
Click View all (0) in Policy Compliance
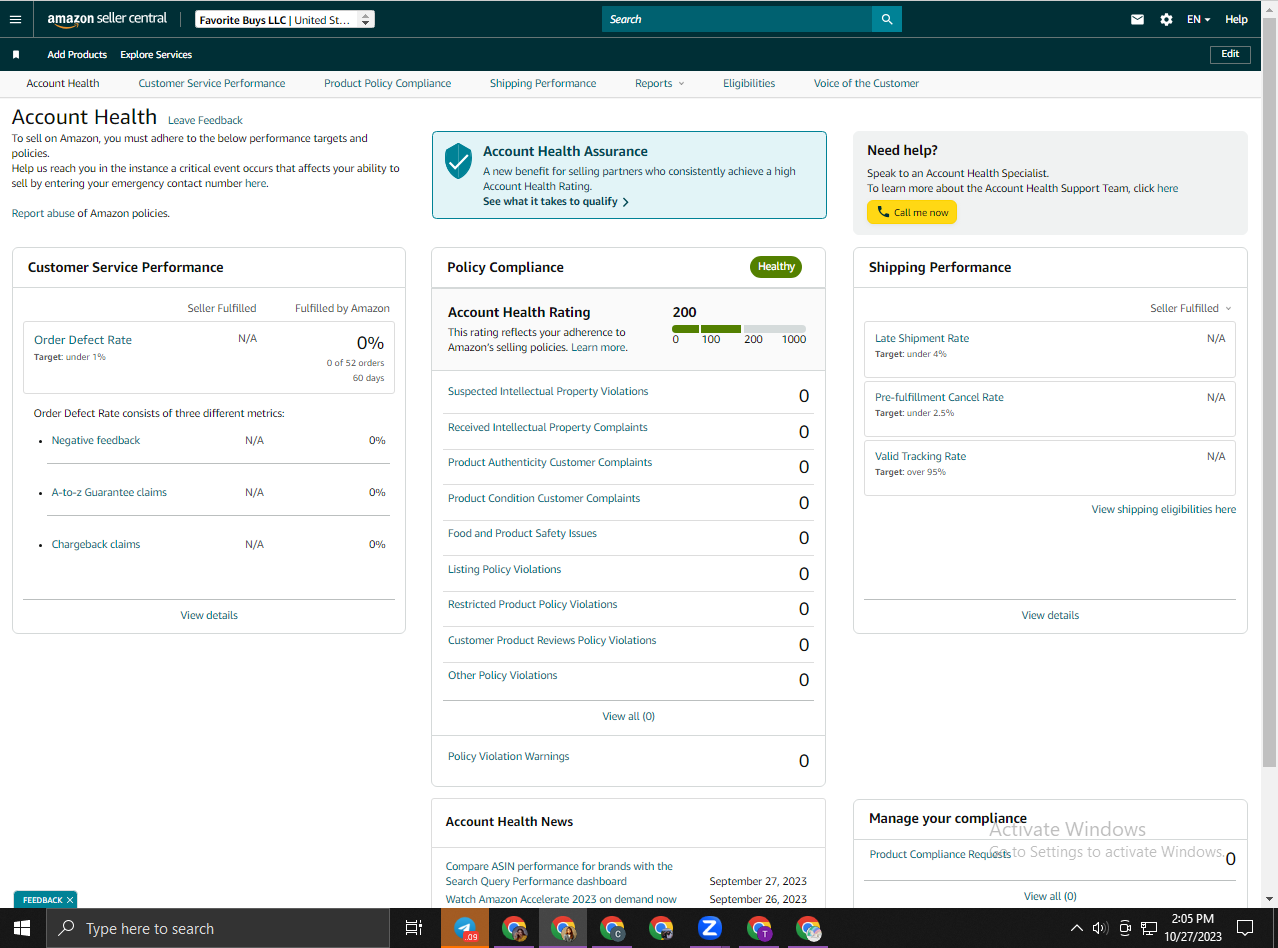click(628, 717)
